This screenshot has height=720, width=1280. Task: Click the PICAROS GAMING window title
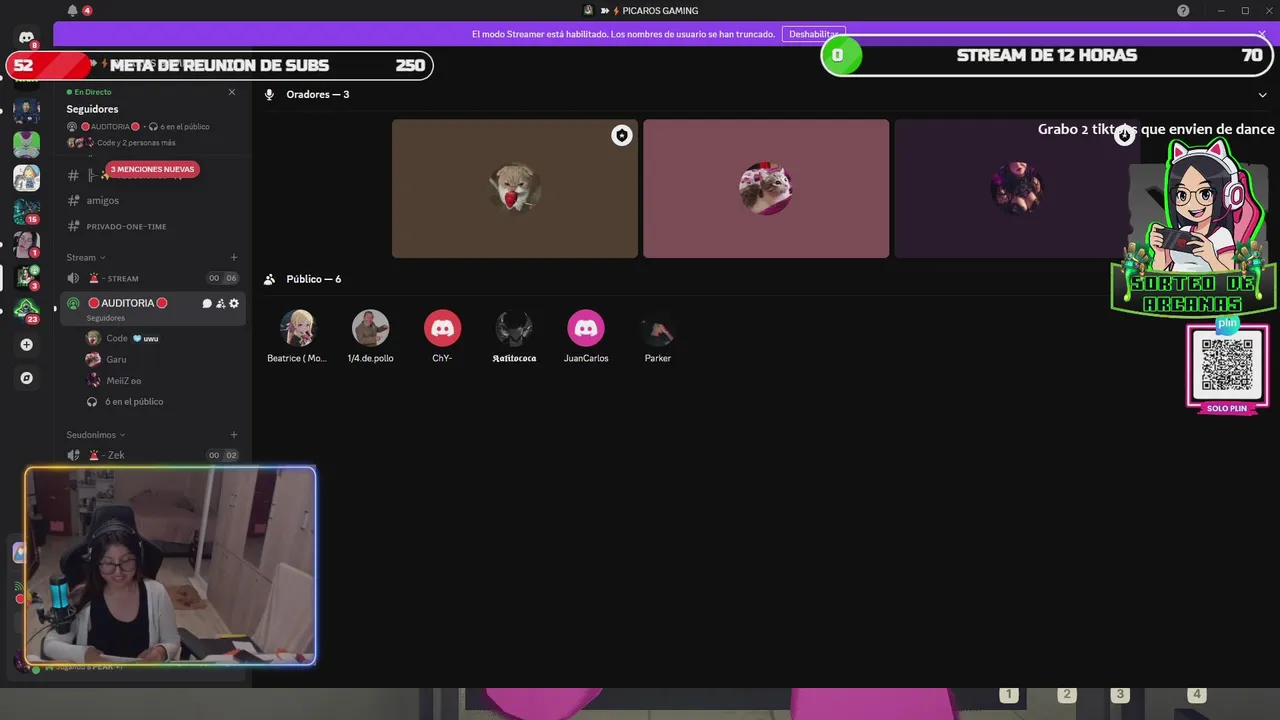659,11
